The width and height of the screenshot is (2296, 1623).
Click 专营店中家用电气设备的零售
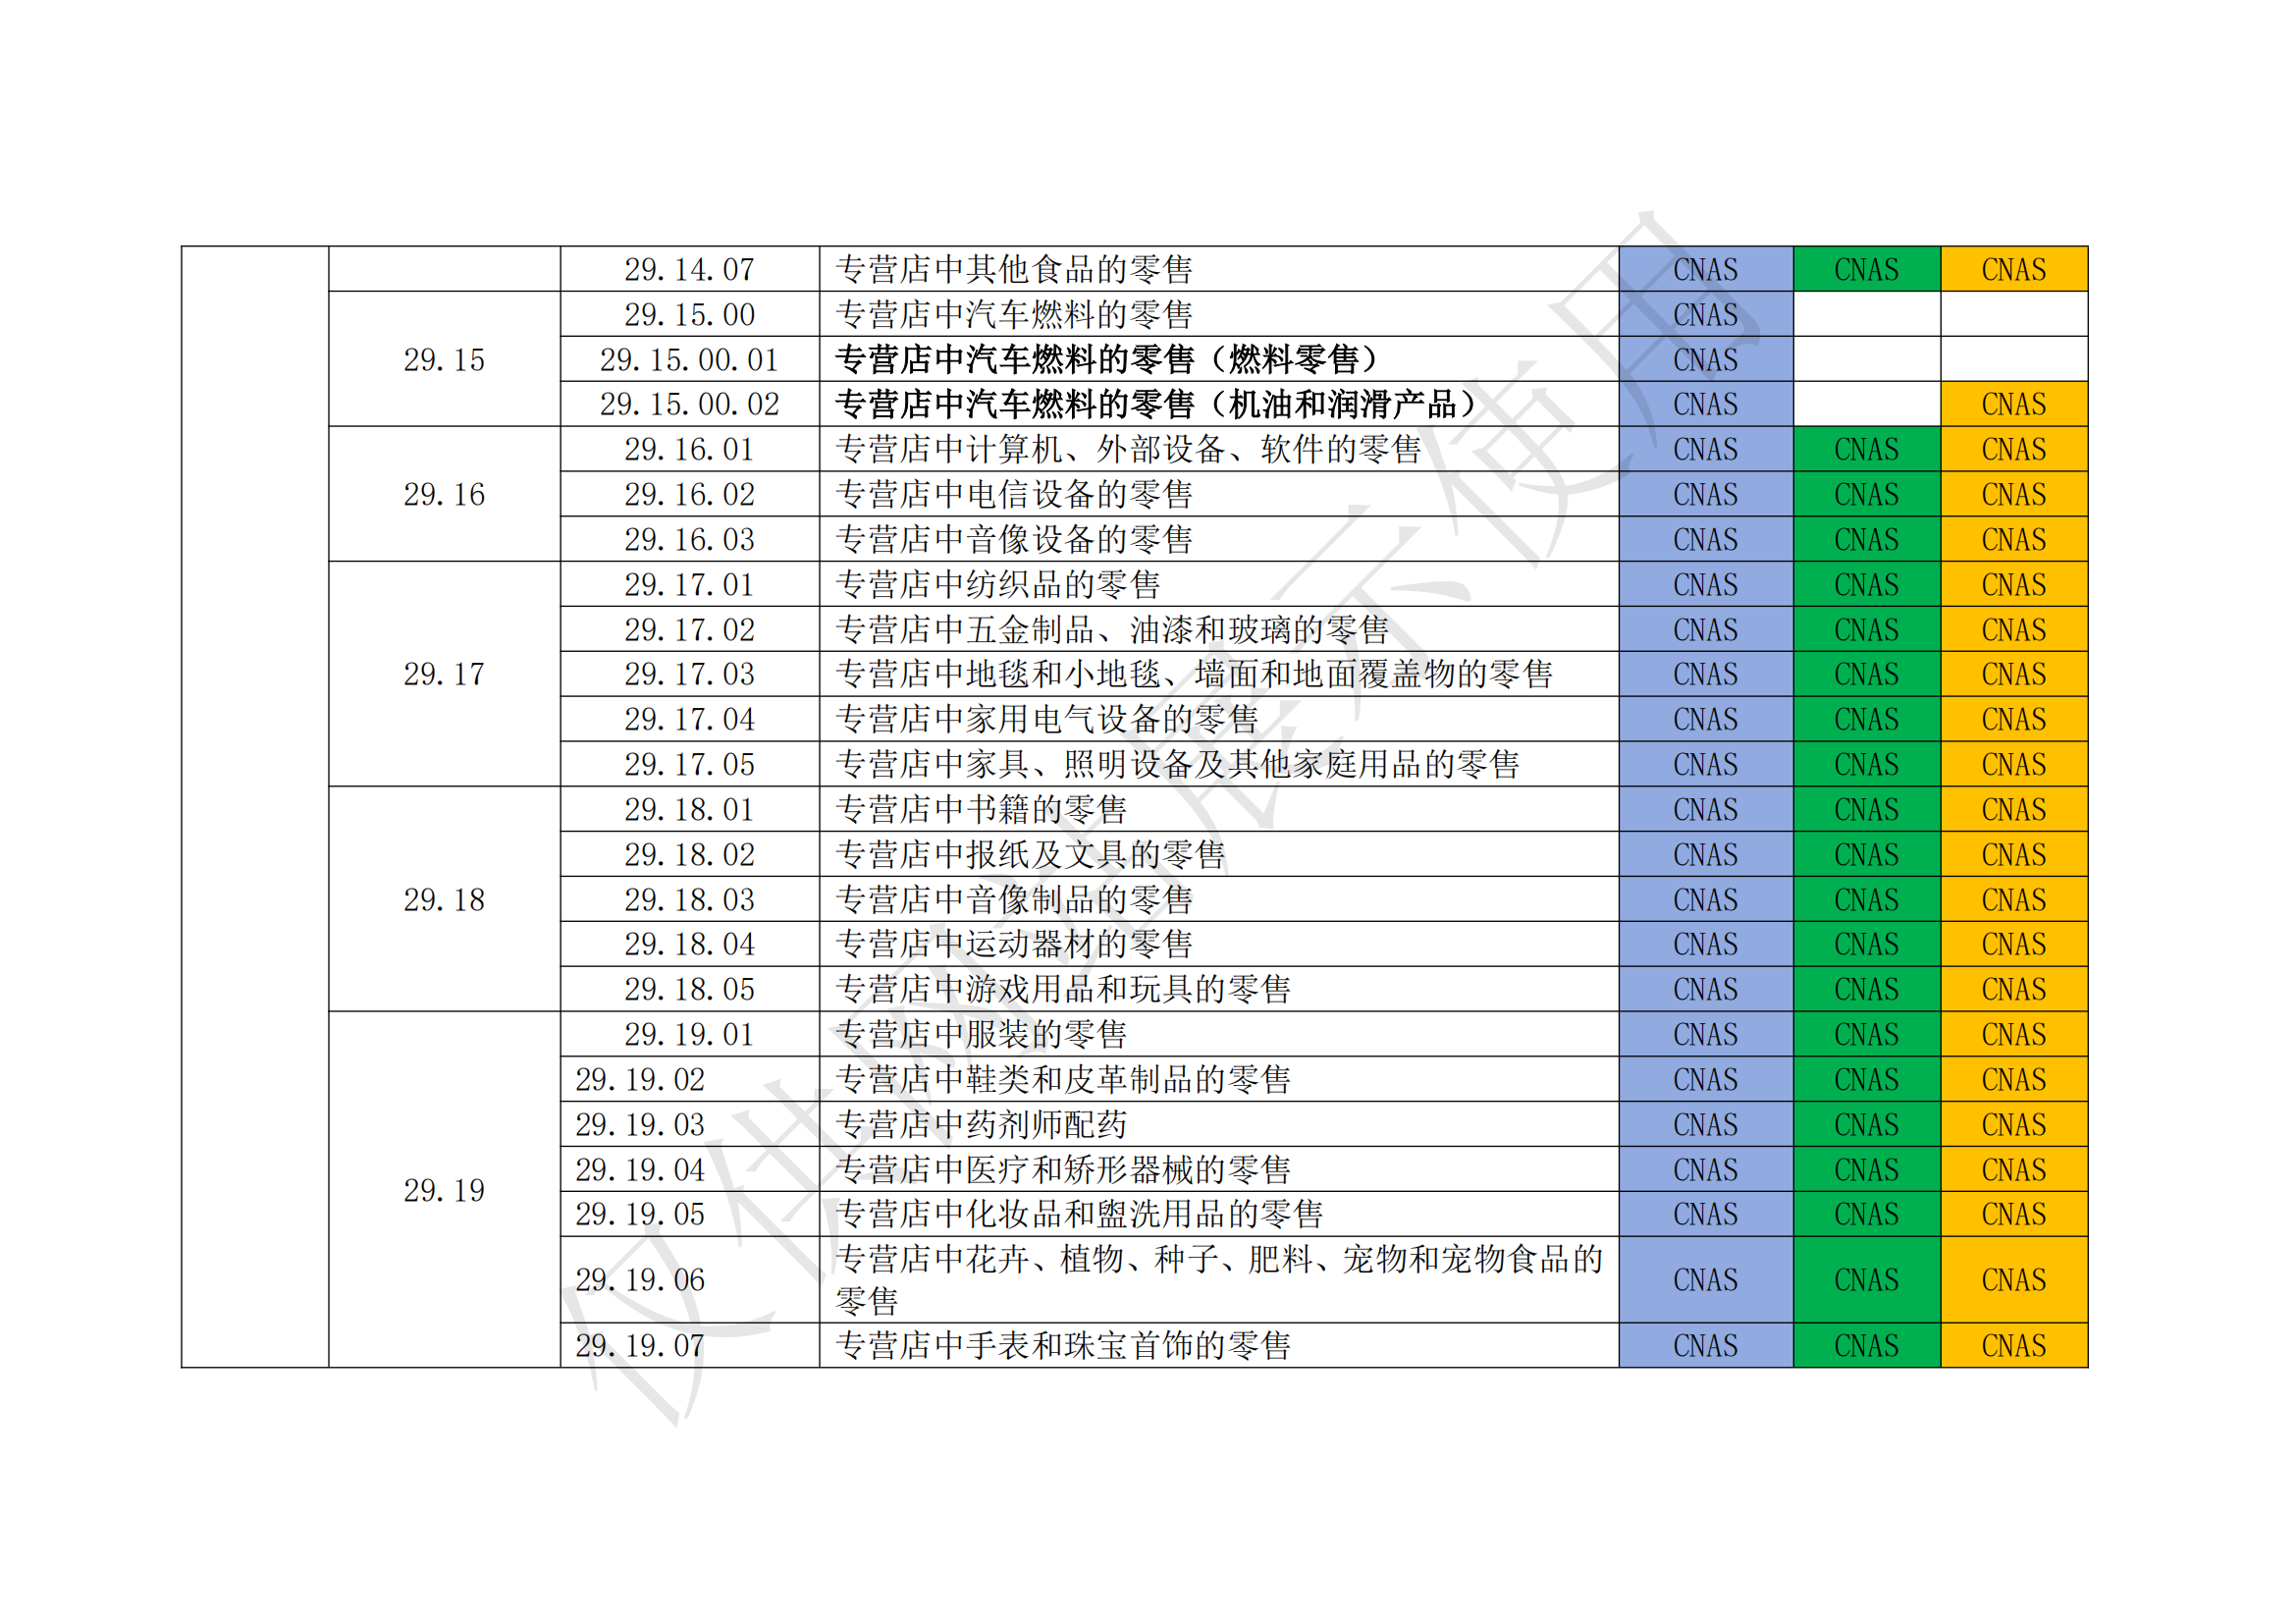coord(1047,719)
